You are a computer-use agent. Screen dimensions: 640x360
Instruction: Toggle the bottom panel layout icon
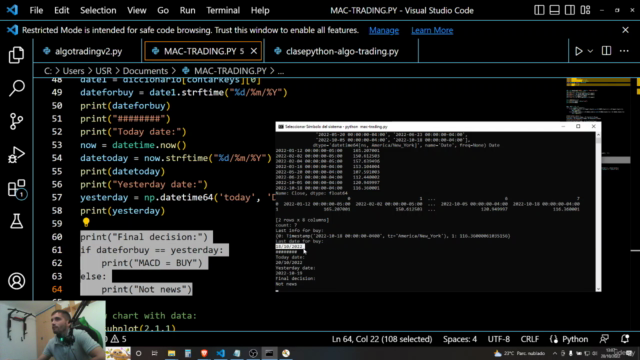554,10
